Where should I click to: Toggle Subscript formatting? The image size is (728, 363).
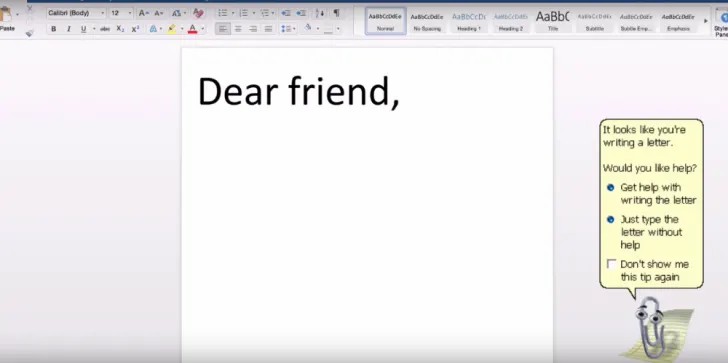120,29
